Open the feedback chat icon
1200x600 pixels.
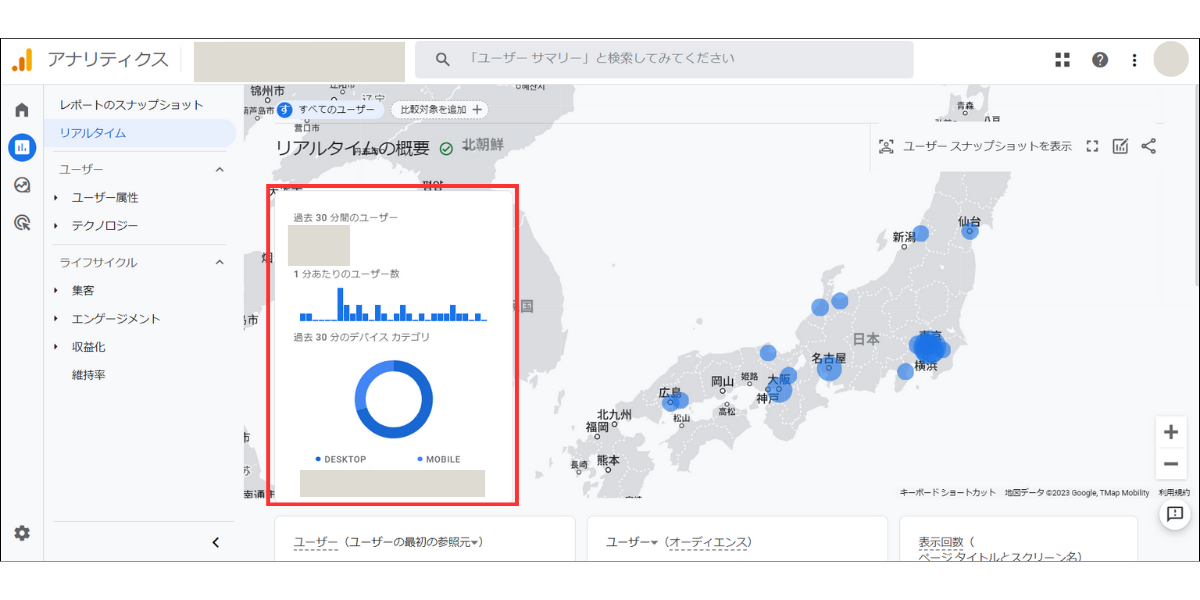[1174, 513]
